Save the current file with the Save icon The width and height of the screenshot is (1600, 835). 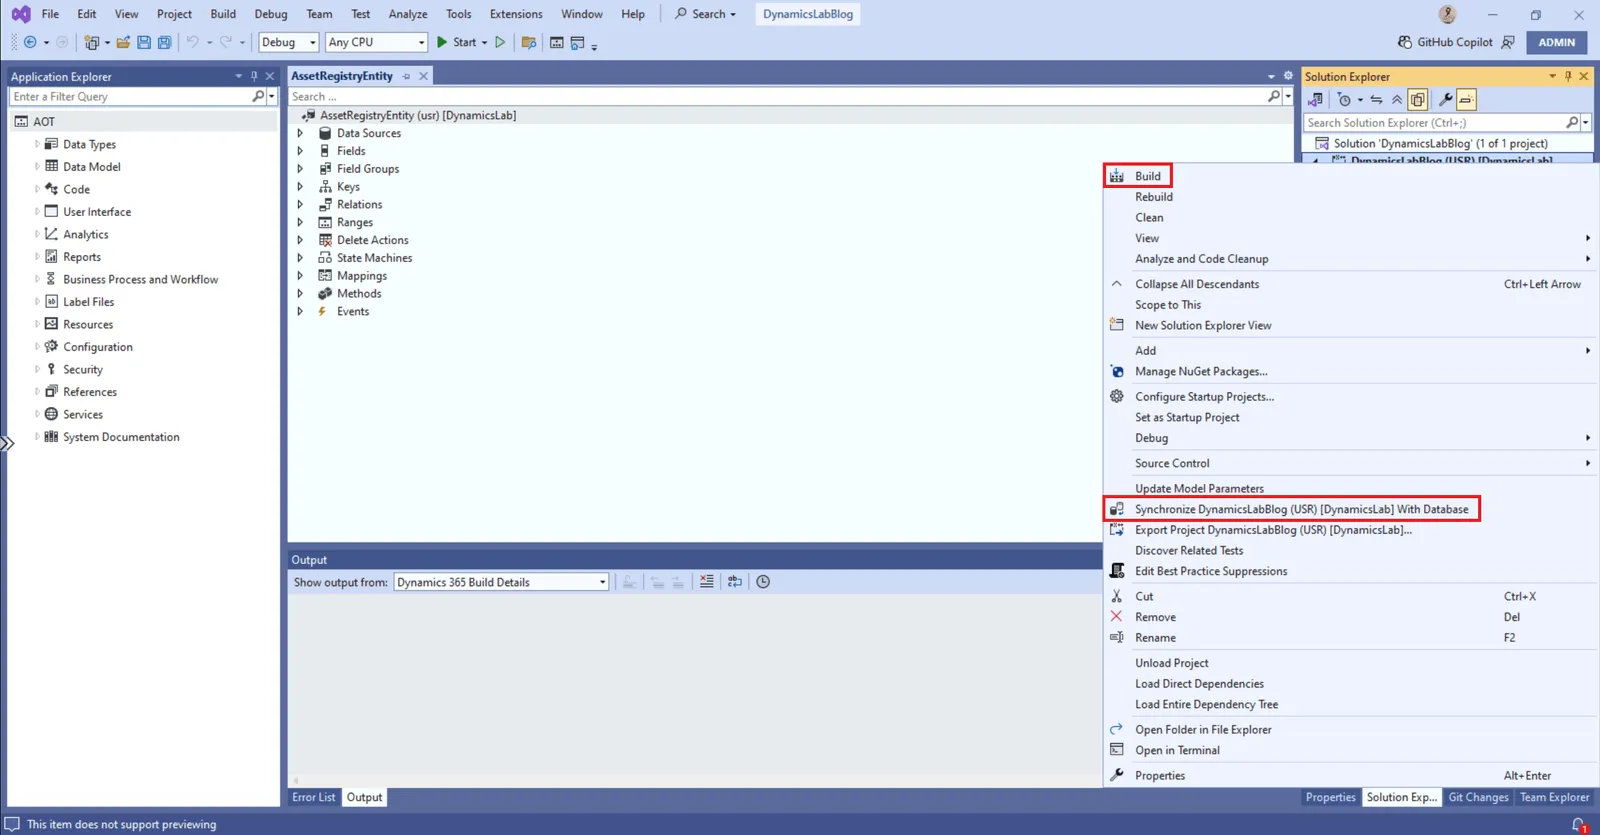(x=144, y=42)
